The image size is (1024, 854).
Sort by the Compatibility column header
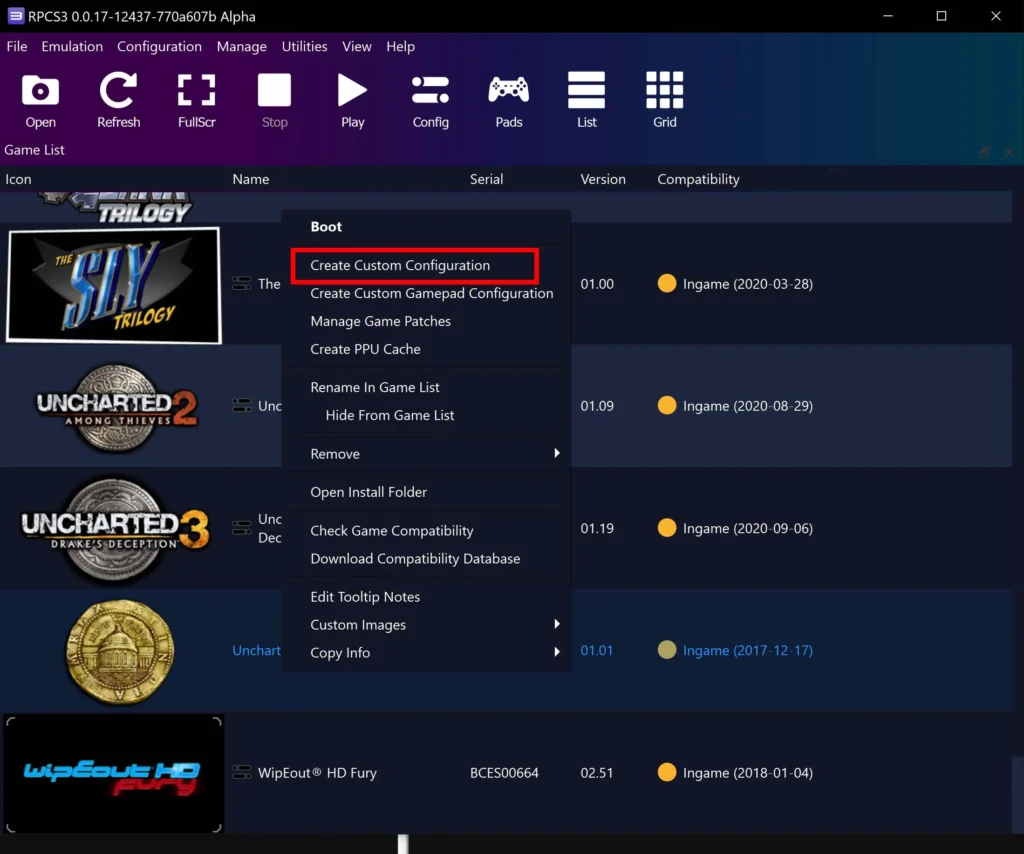pos(698,179)
